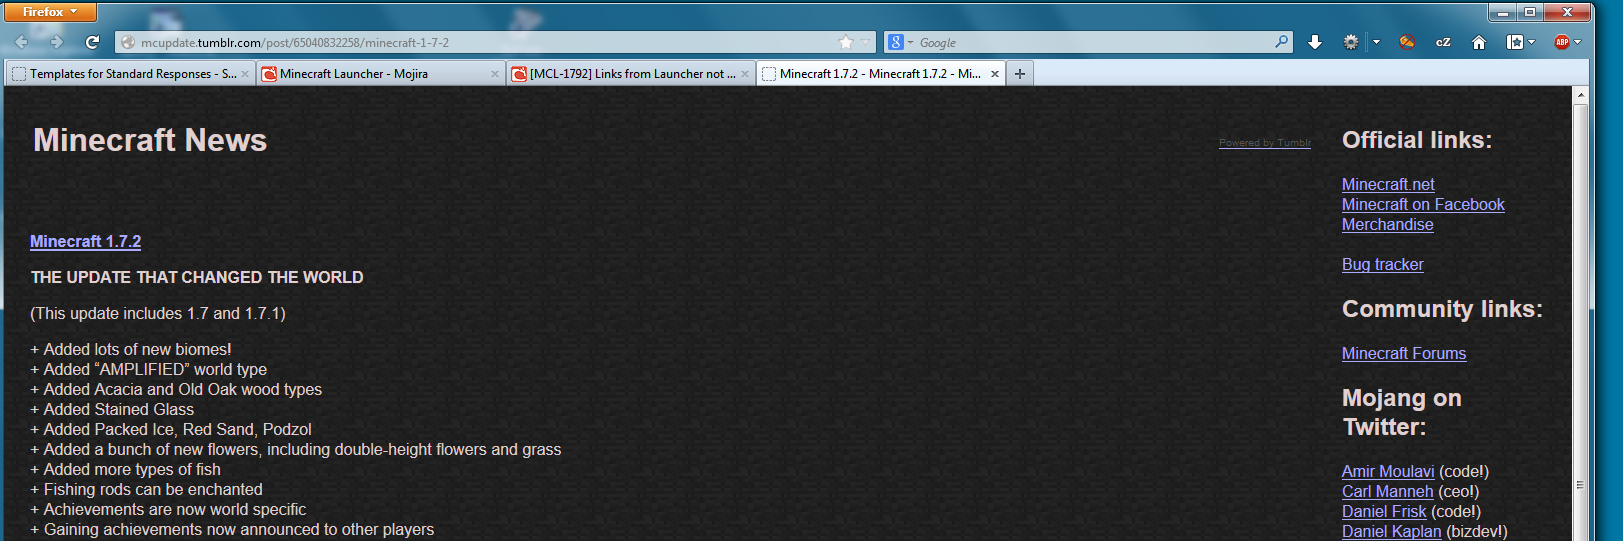The height and width of the screenshot is (541, 1623).
Task: Switch to MCL-1792 Links from Launcher tab
Action: (630, 74)
